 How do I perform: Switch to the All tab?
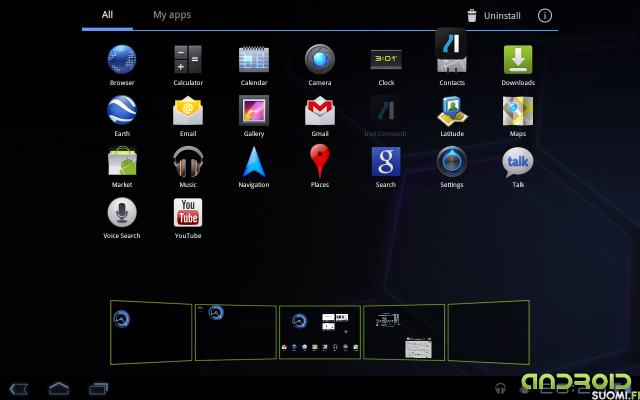pyautogui.click(x=107, y=15)
